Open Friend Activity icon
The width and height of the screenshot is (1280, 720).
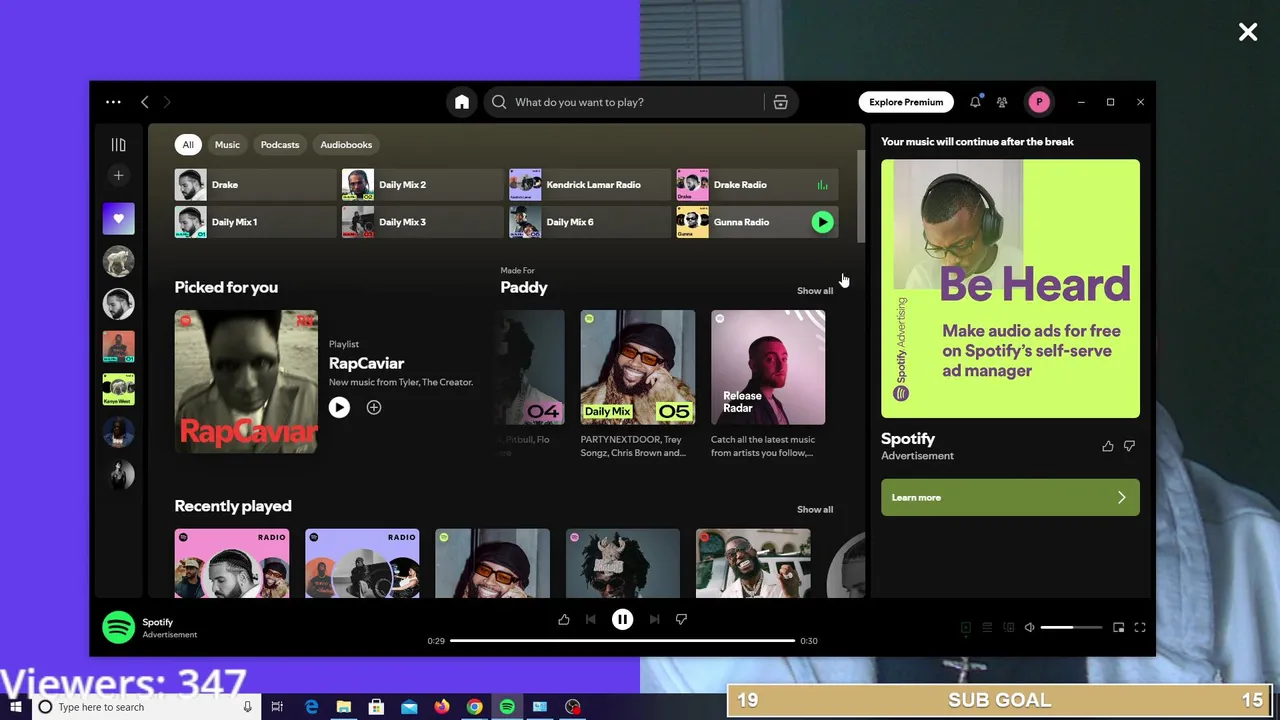(x=1002, y=102)
